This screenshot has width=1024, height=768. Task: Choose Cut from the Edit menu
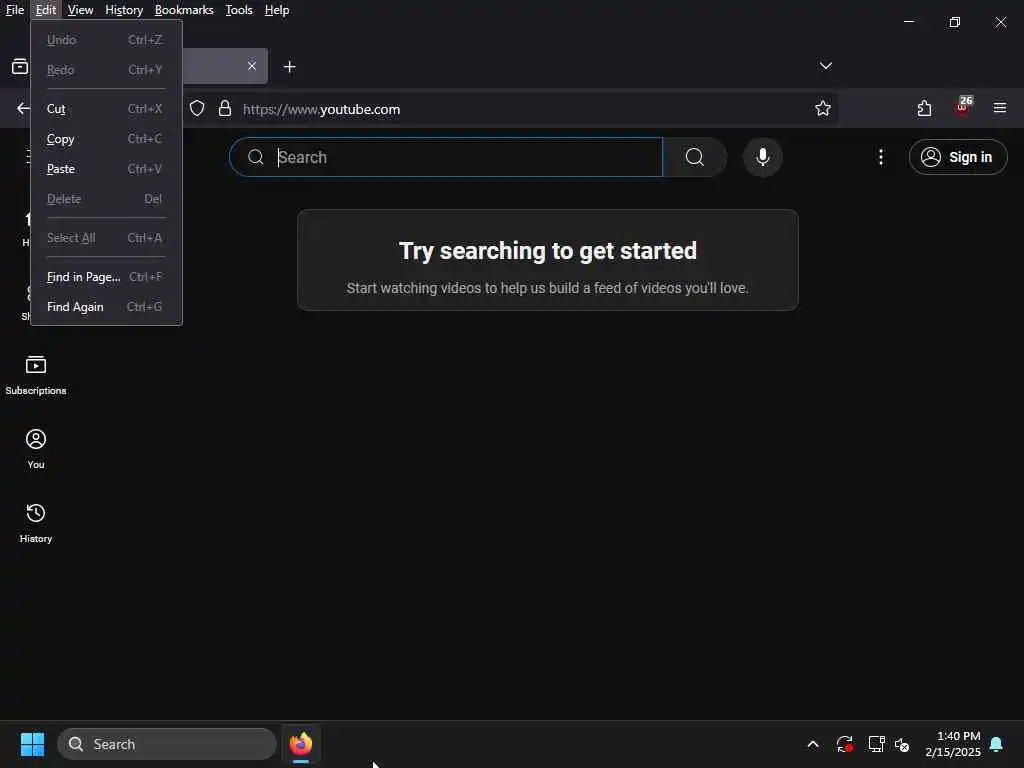(106, 108)
